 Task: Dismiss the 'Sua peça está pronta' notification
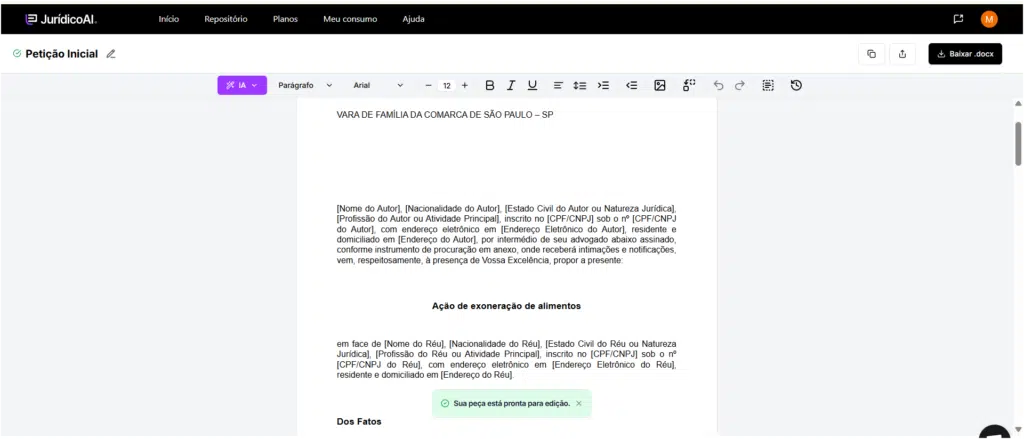point(579,404)
